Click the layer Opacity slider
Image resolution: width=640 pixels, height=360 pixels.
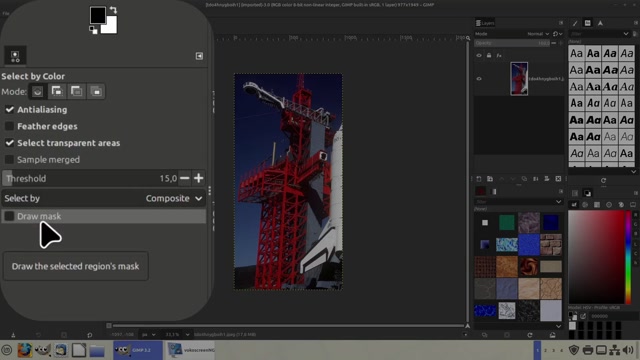click(512, 43)
